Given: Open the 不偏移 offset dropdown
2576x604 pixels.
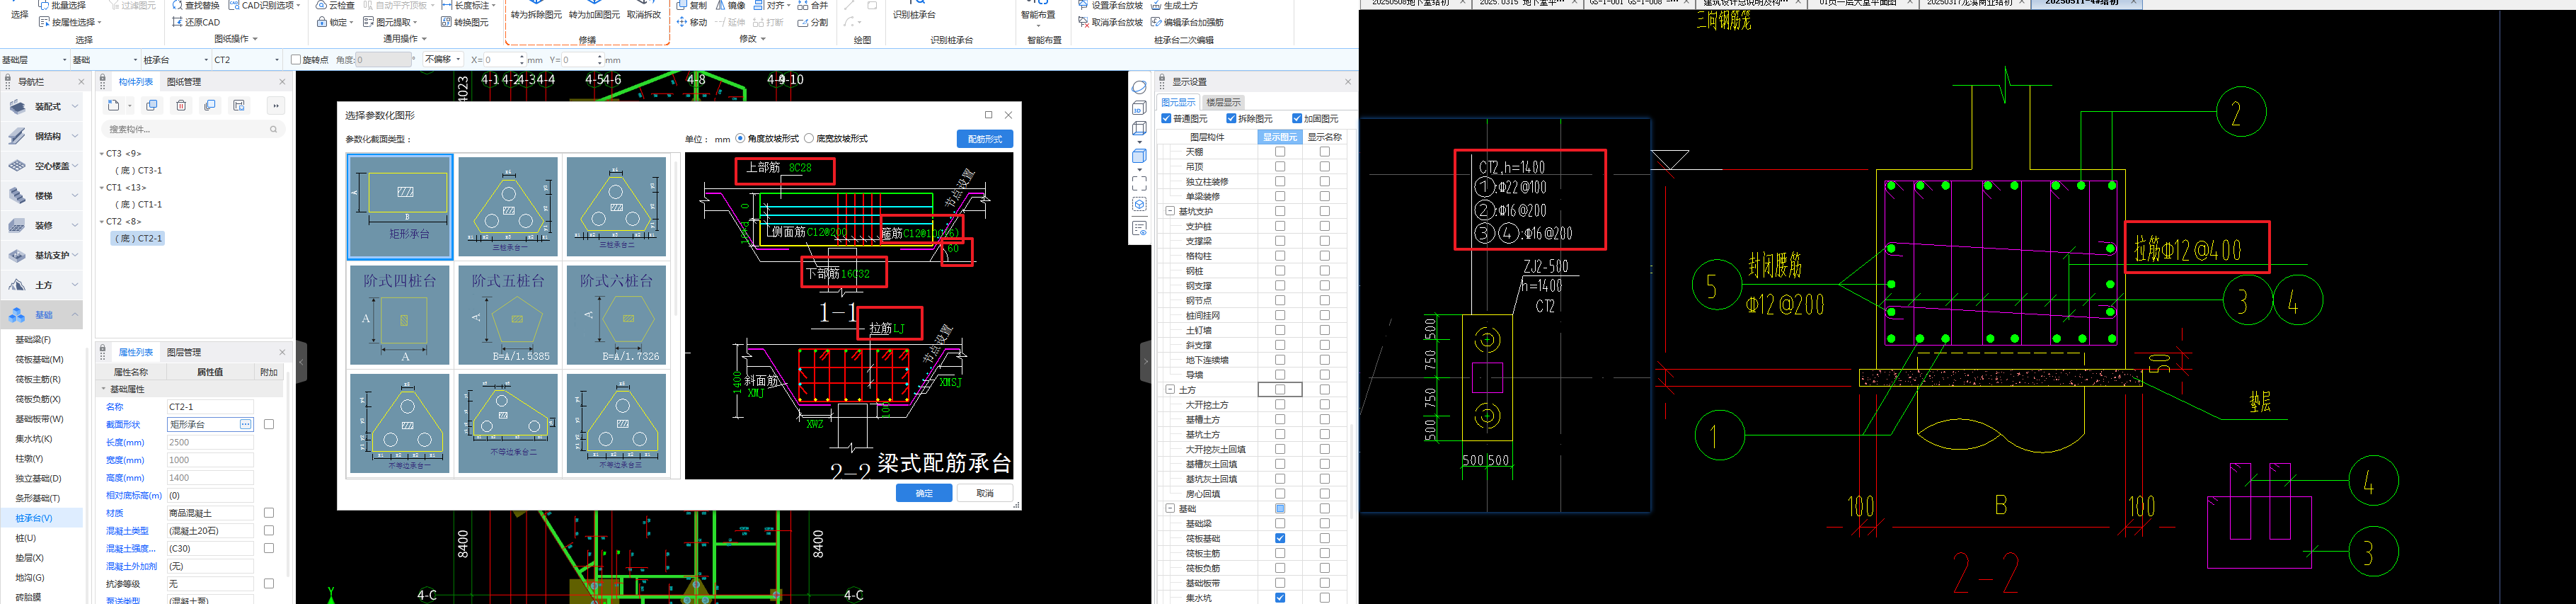Looking at the screenshot, I should tap(443, 59).
